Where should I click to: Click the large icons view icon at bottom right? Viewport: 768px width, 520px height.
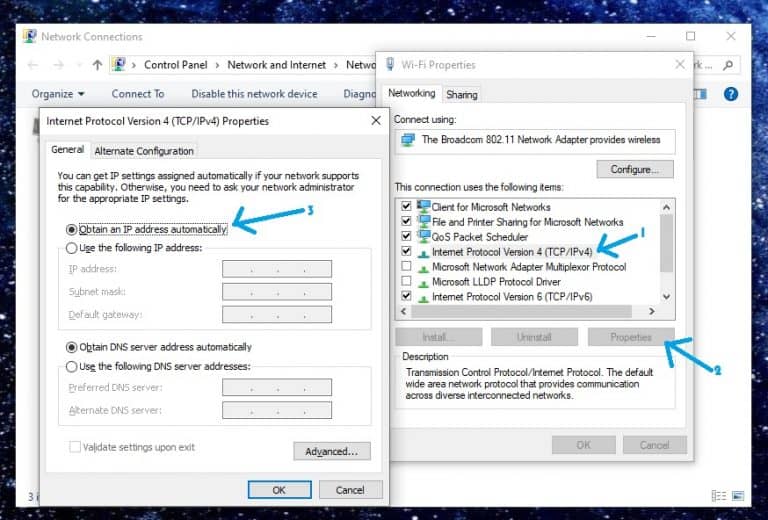point(738,496)
